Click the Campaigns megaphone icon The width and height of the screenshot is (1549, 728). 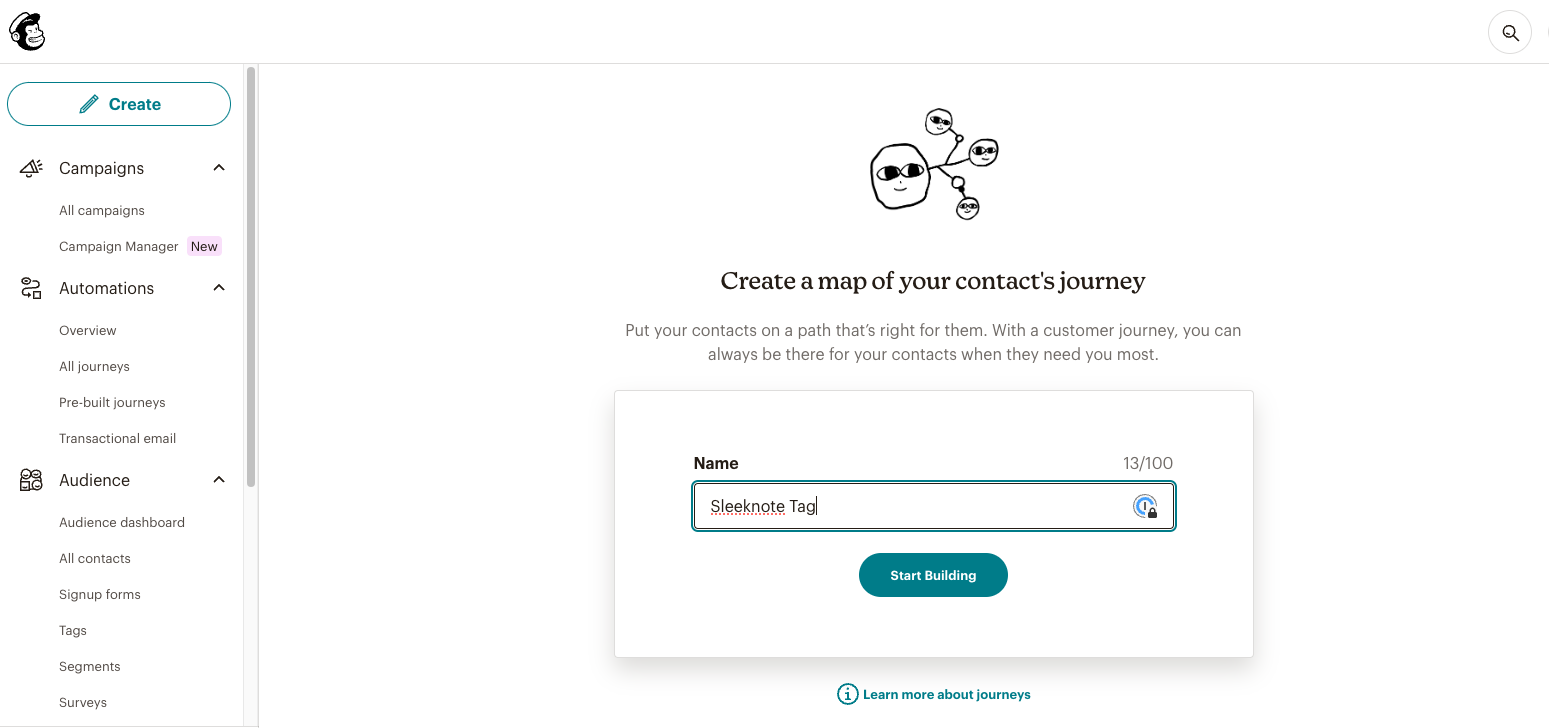[31, 168]
